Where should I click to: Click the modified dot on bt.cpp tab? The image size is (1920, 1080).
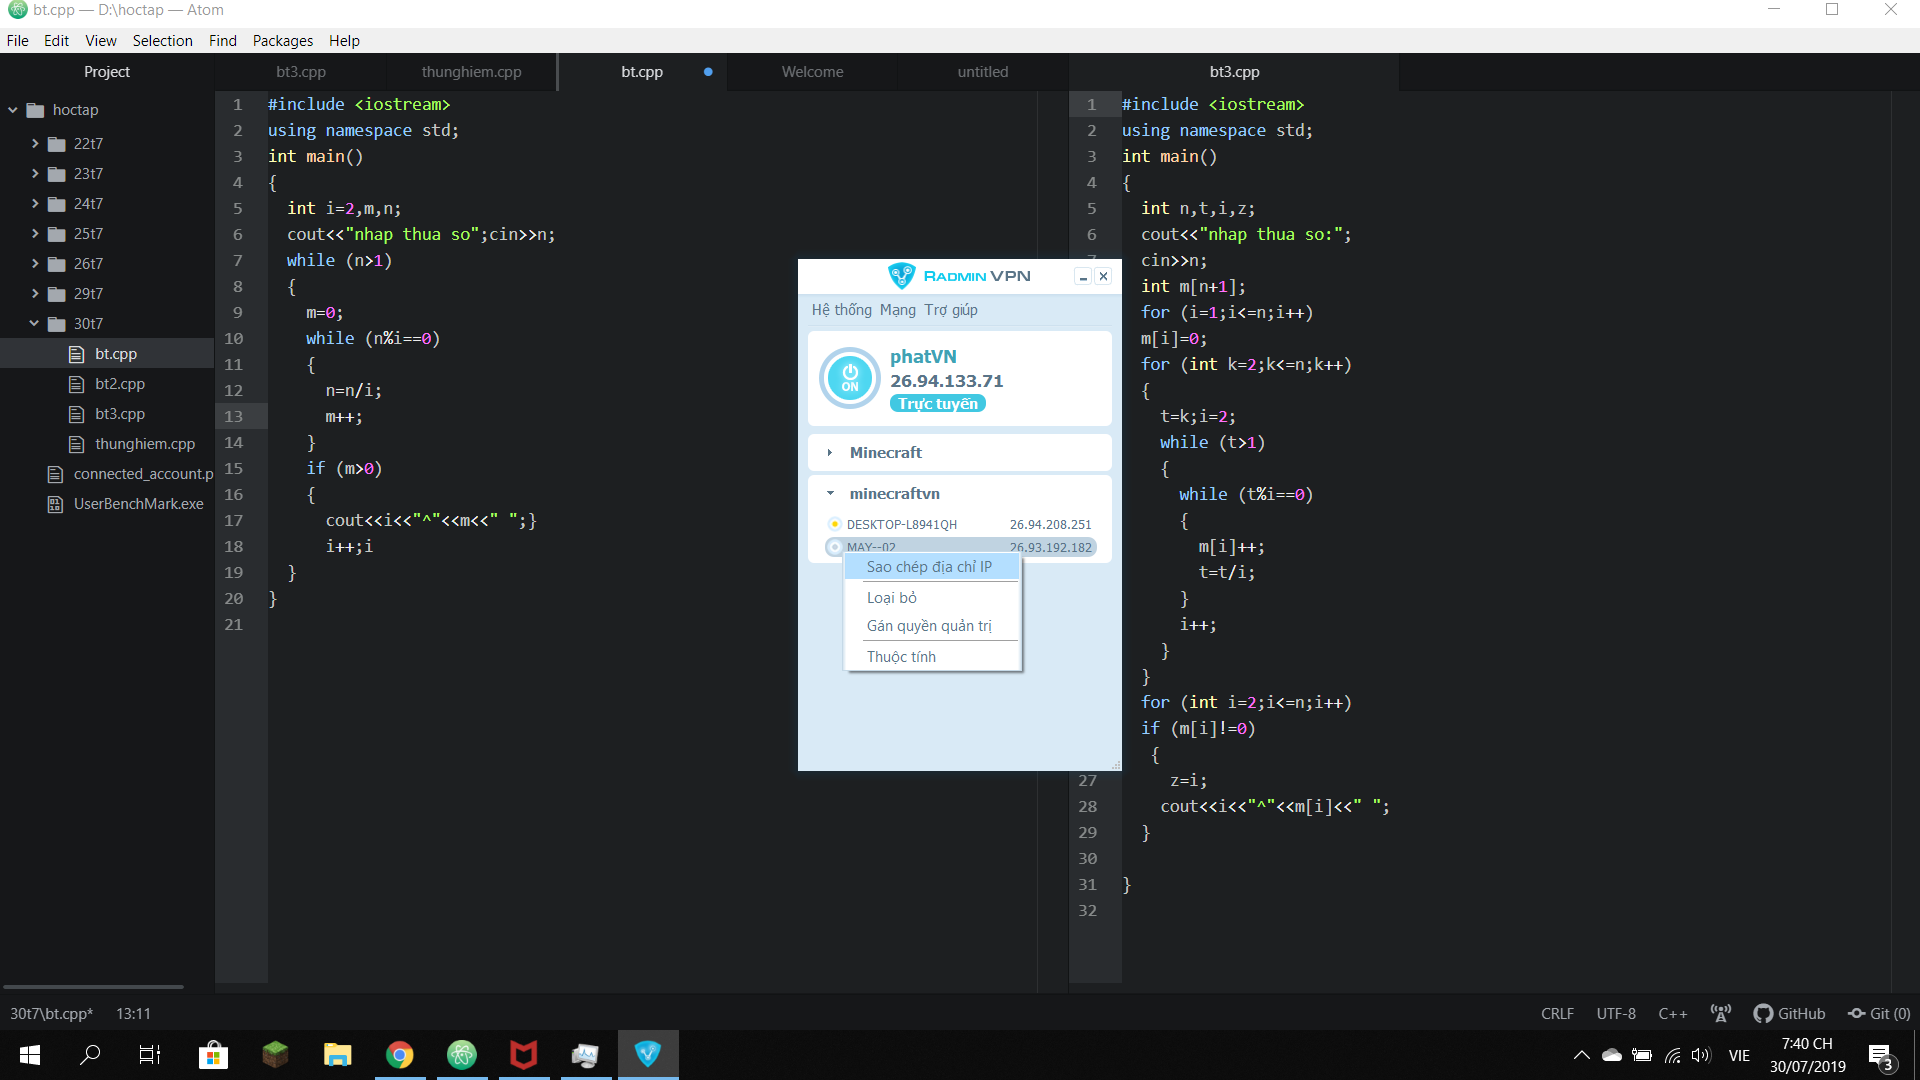[708, 72]
